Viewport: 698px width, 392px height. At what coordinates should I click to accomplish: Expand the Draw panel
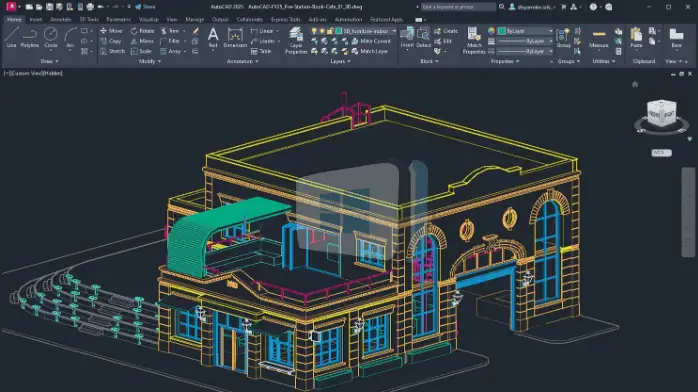coord(49,61)
